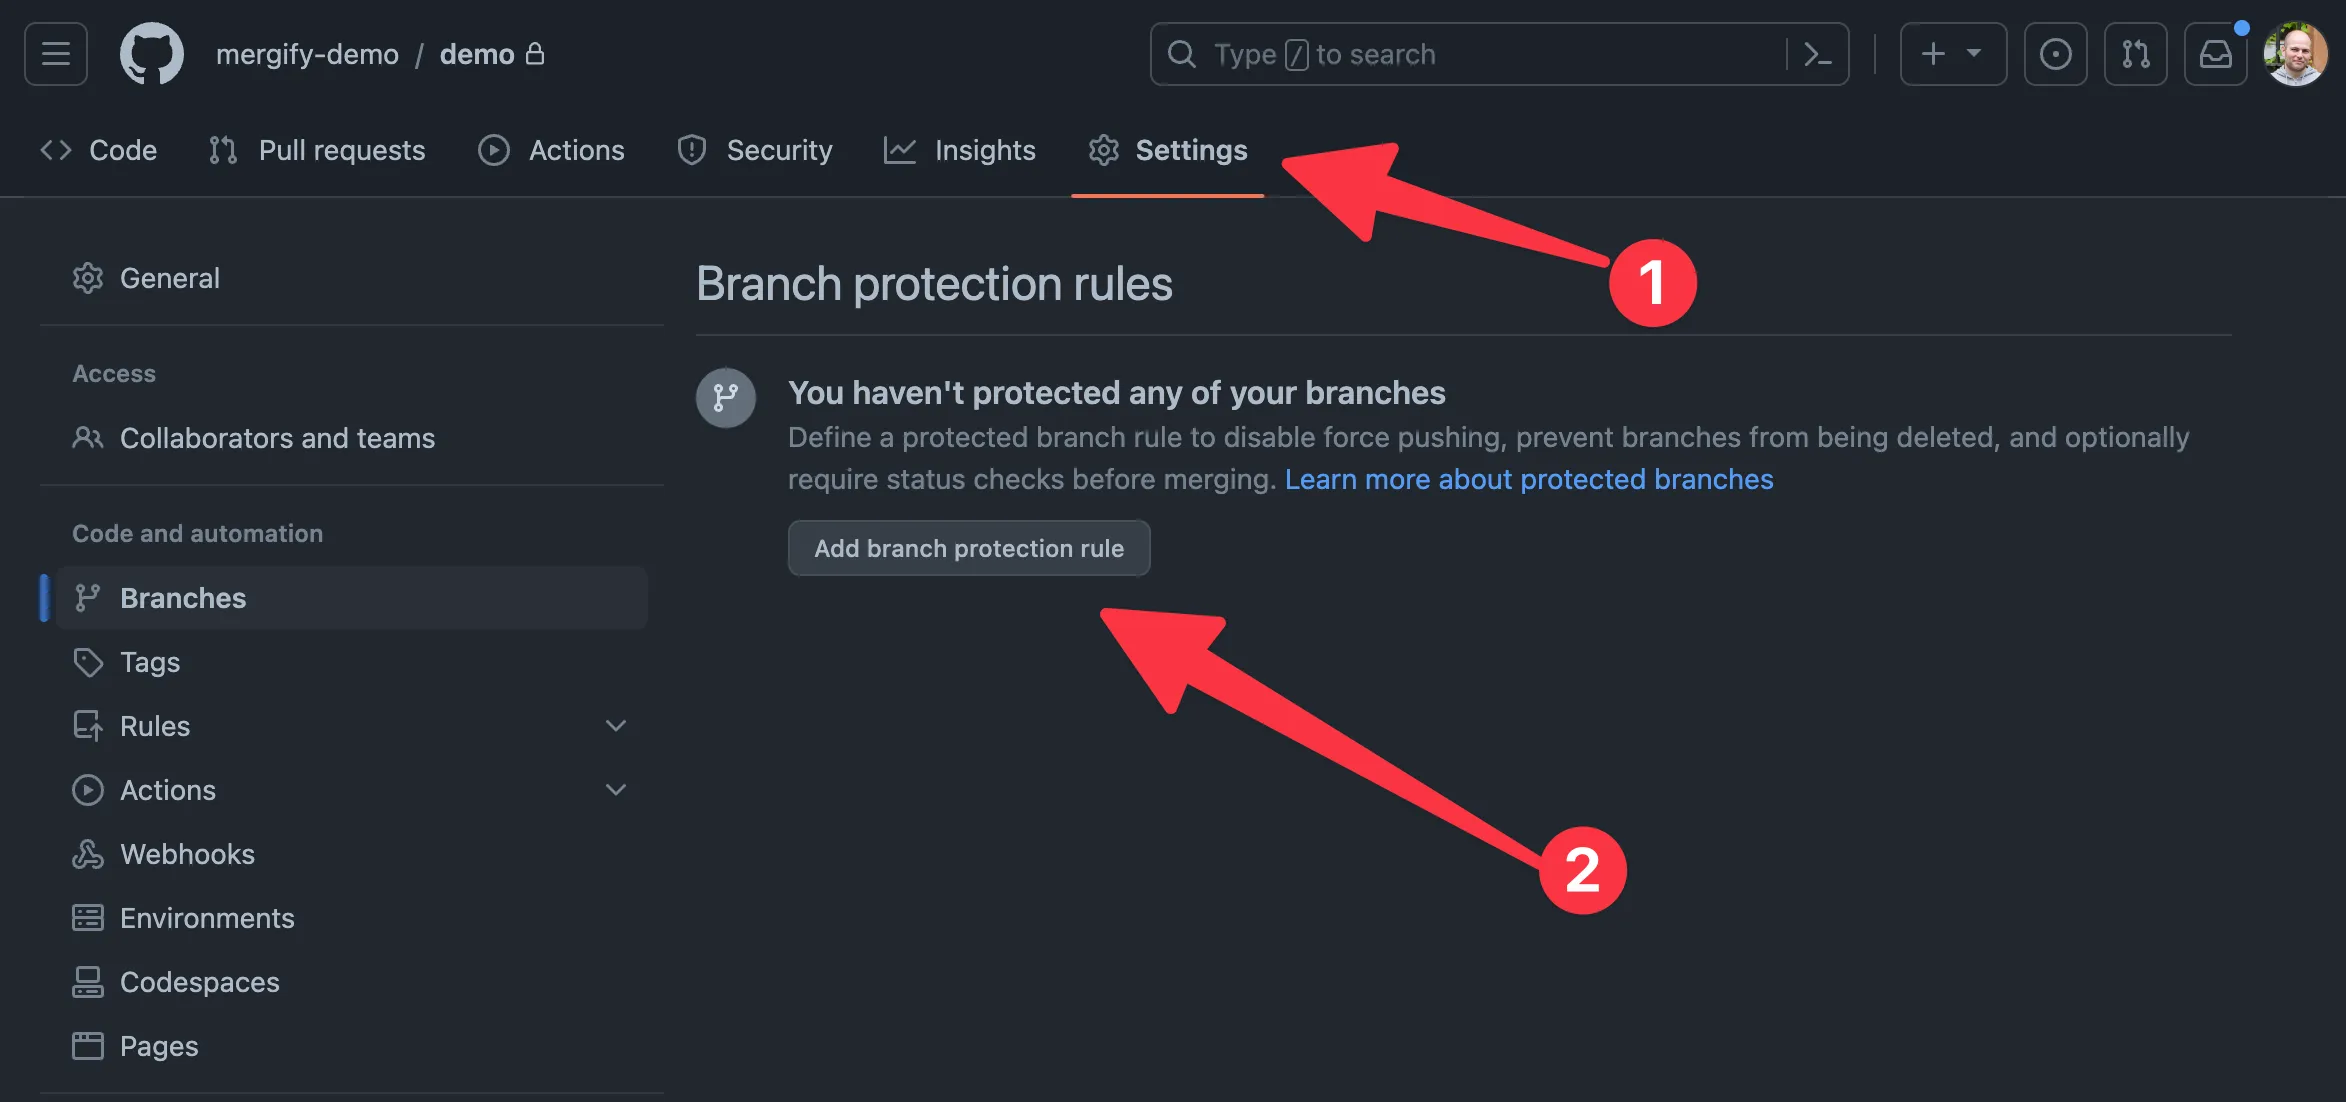The image size is (2346, 1102).
Task: Switch to the Insights tab
Action: [984, 150]
